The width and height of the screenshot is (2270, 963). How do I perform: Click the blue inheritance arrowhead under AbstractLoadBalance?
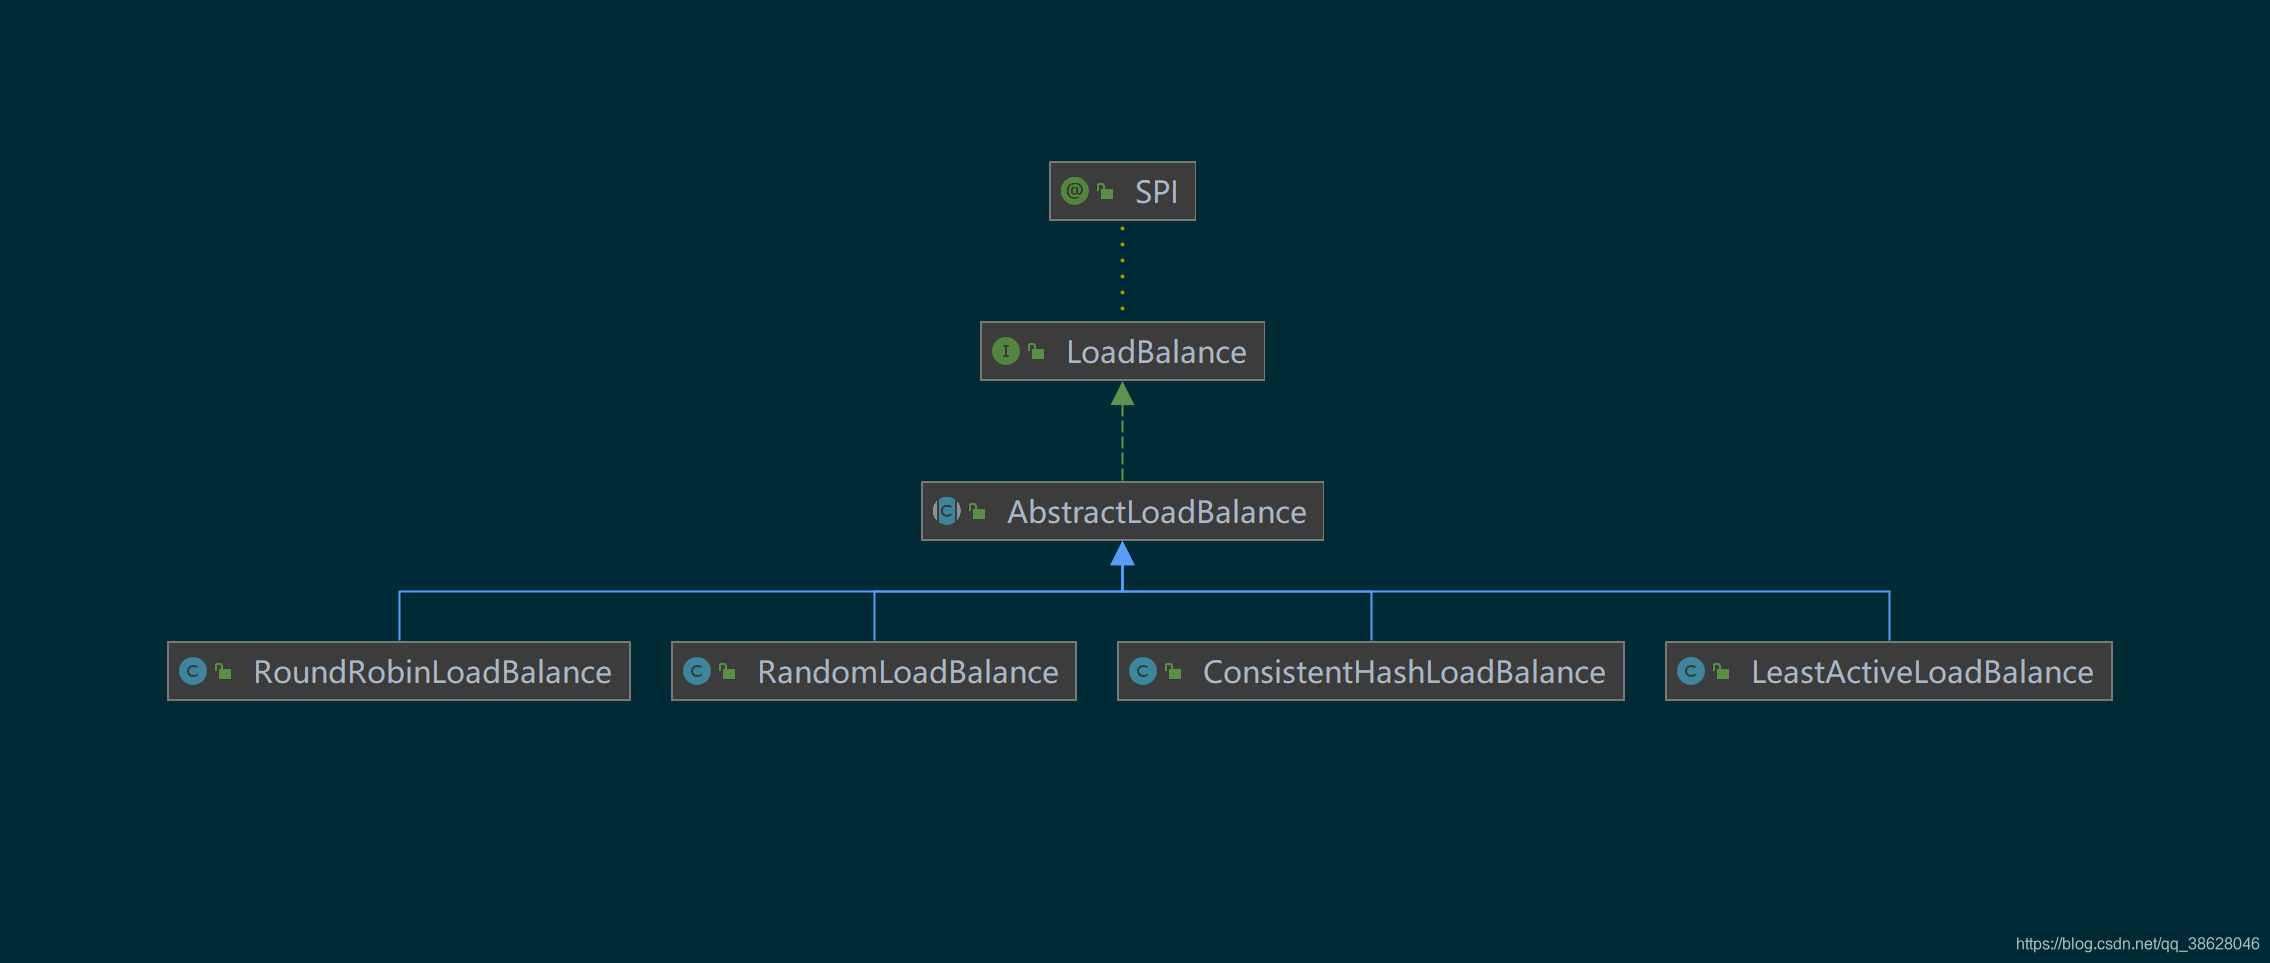pos(1122,554)
